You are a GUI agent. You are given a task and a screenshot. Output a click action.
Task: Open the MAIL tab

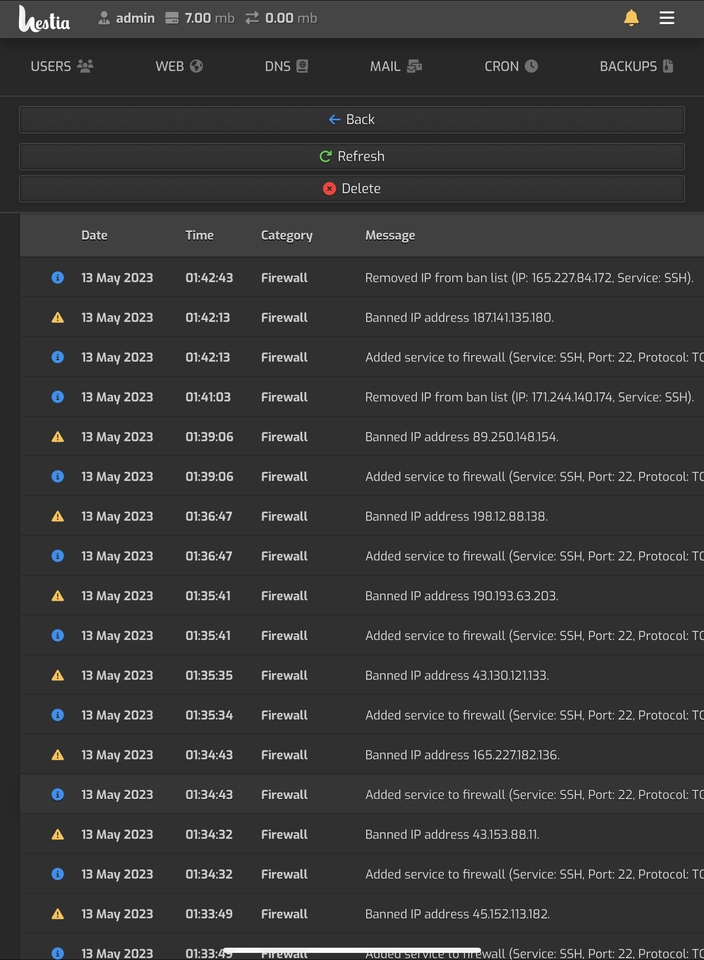click(x=395, y=66)
